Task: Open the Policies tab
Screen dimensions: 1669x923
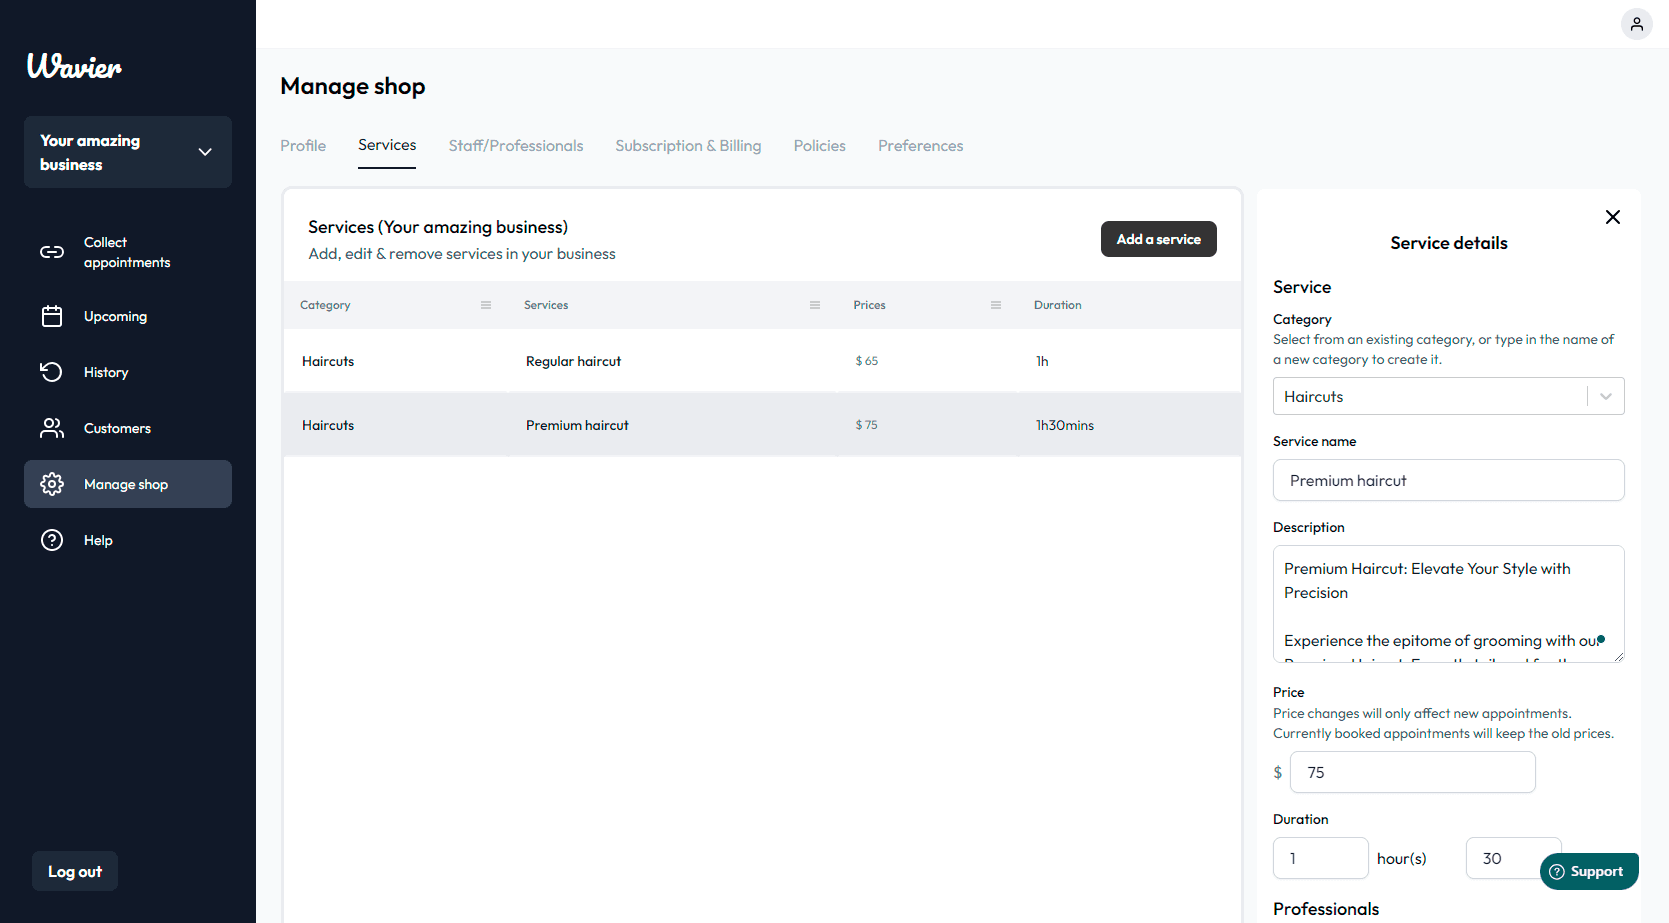Action: click(x=820, y=146)
